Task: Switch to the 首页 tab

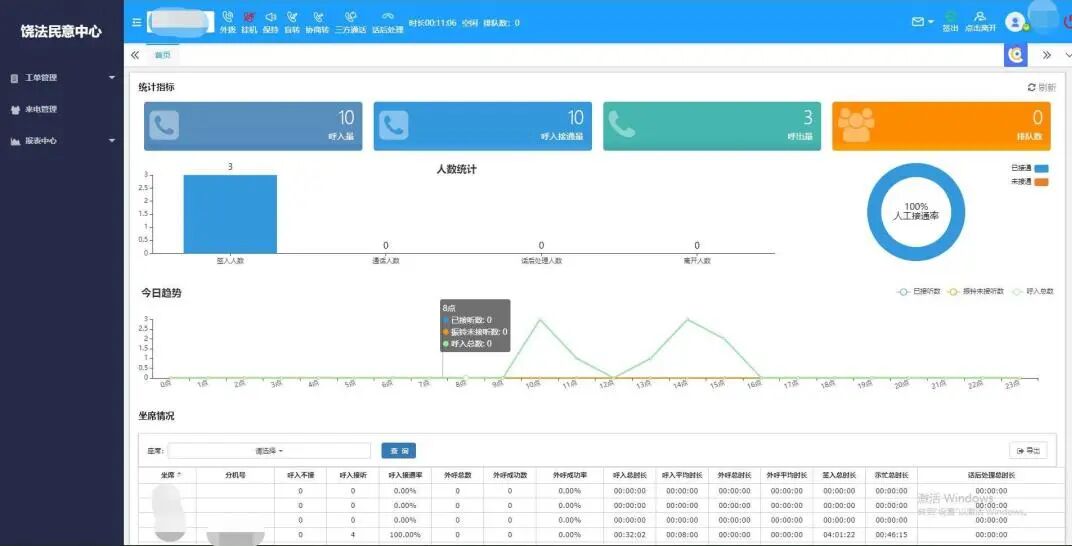Action: 162,55
